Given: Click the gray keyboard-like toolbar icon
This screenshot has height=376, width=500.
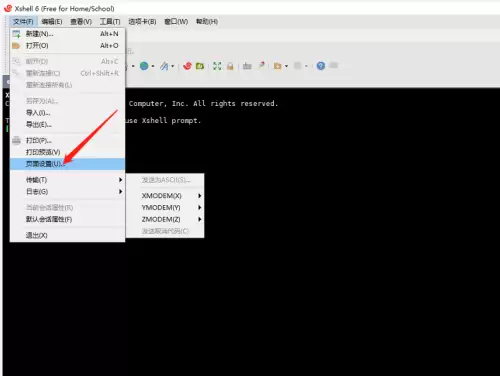Looking at the screenshot, I should click(247, 66).
